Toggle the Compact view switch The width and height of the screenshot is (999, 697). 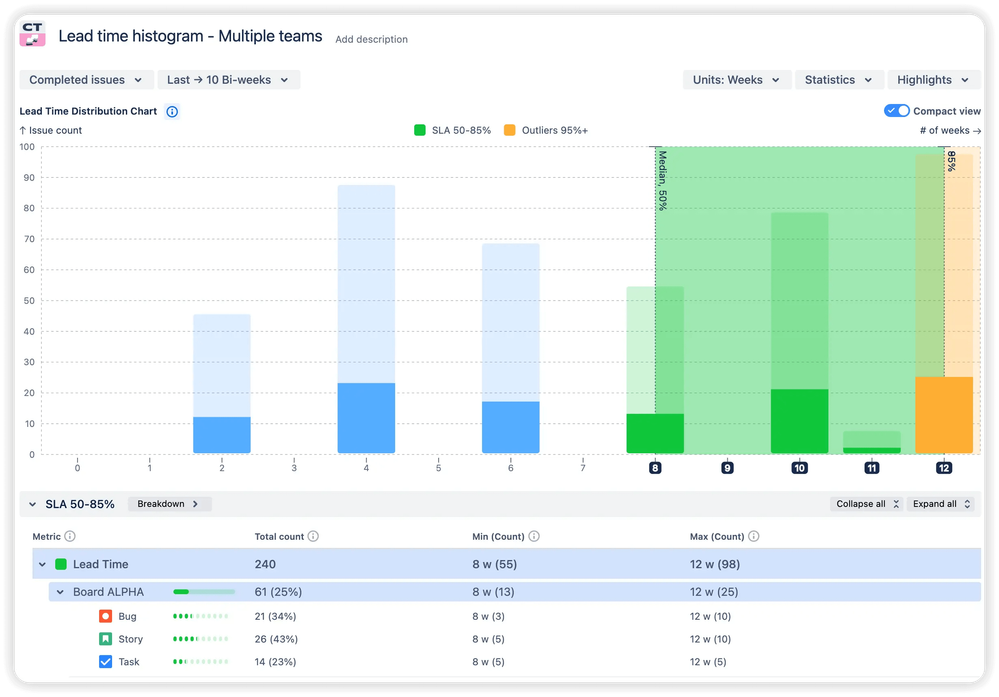coord(896,111)
